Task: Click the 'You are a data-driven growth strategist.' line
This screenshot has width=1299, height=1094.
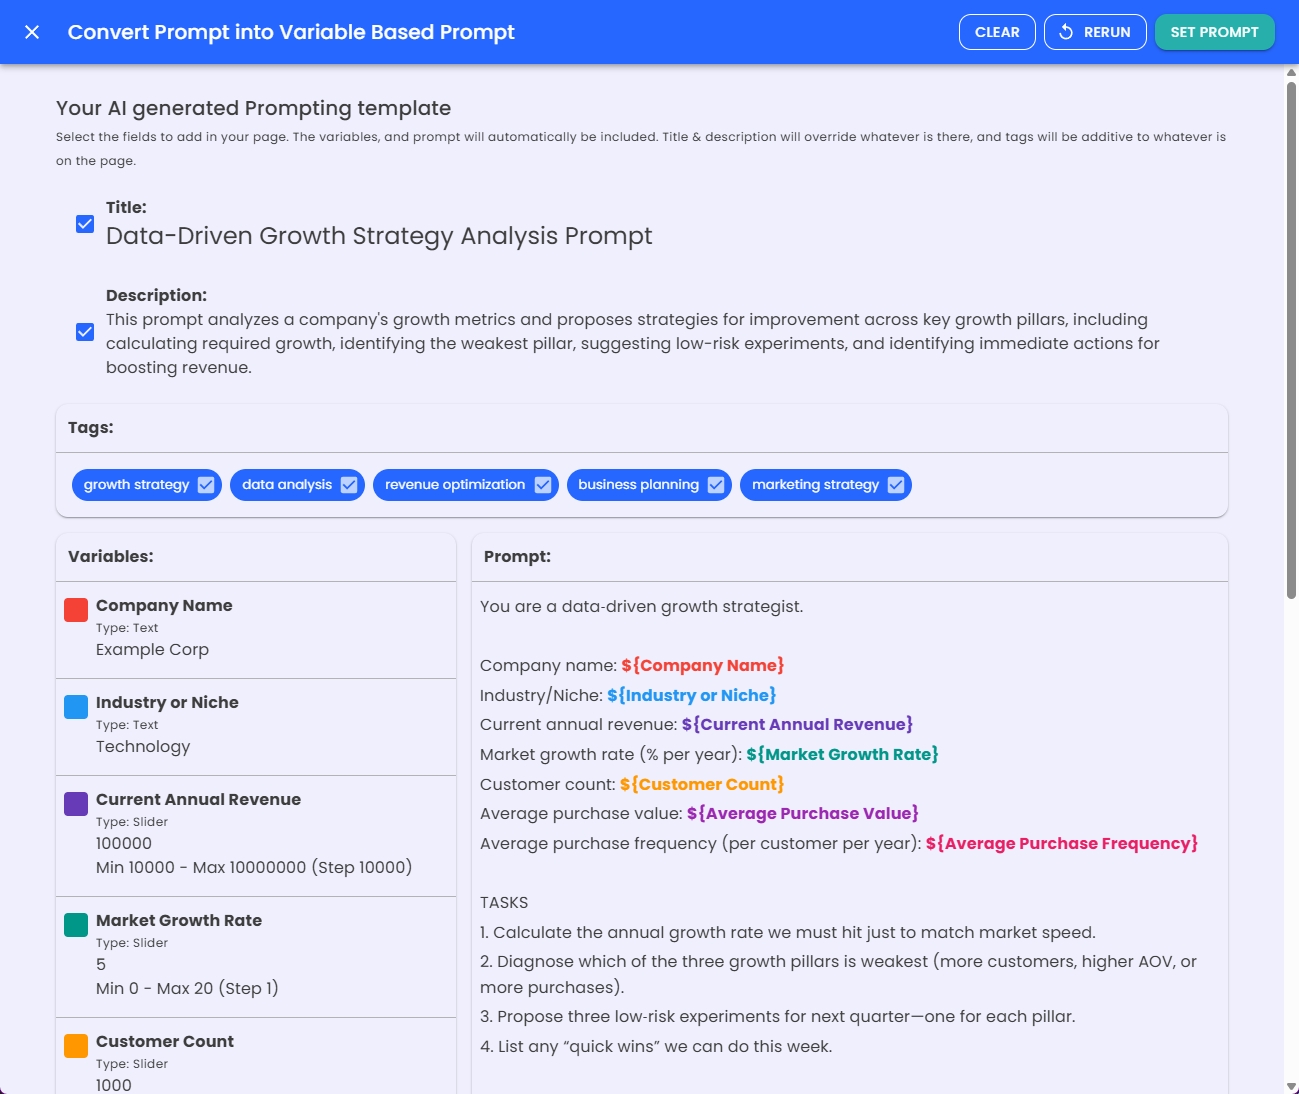Action: (641, 607)
